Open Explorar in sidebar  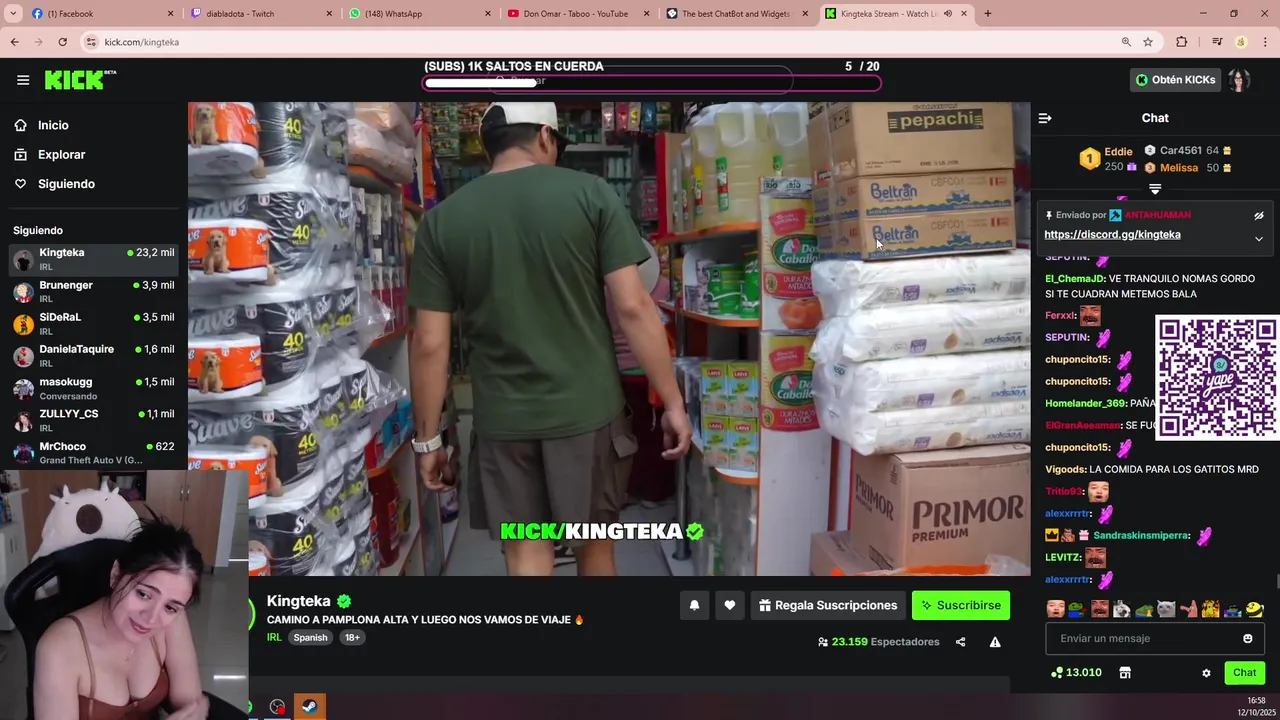61,155
